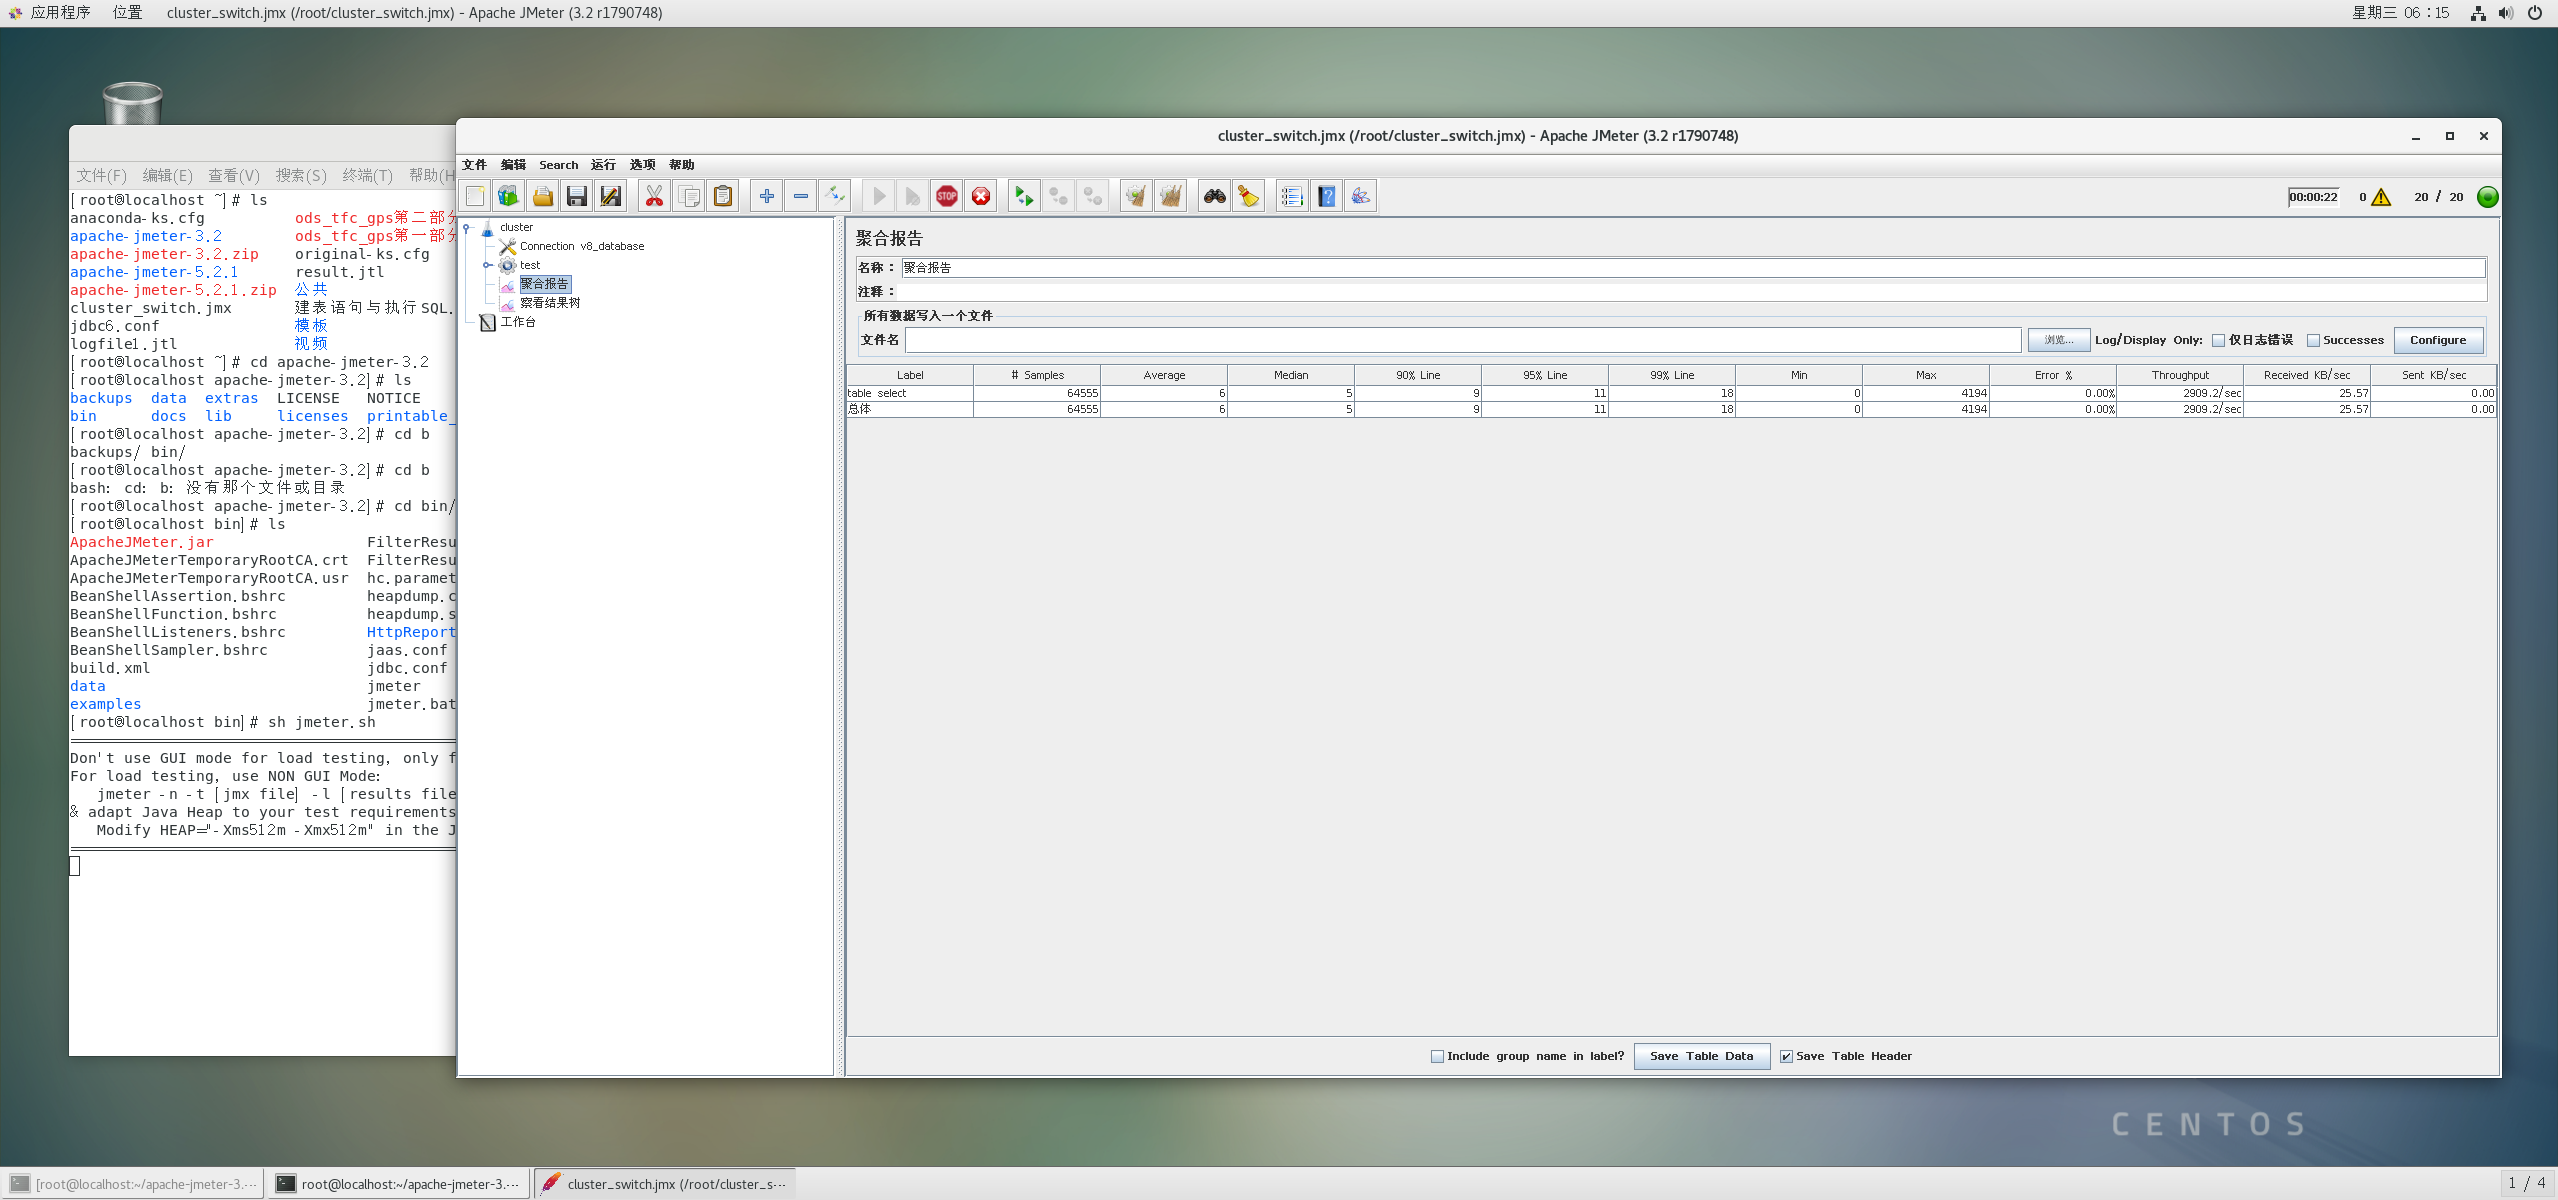
Task: Collapse the cluster test plan node
Action: 467,228
